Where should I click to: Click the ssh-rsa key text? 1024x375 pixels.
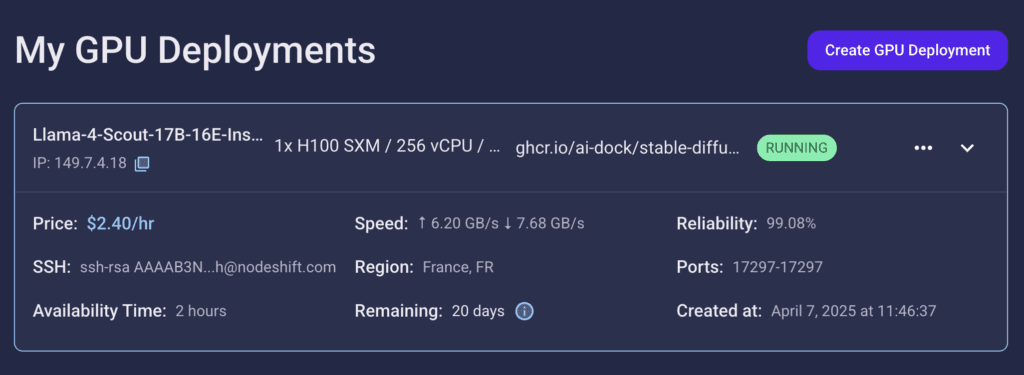[x=208, y=267]
